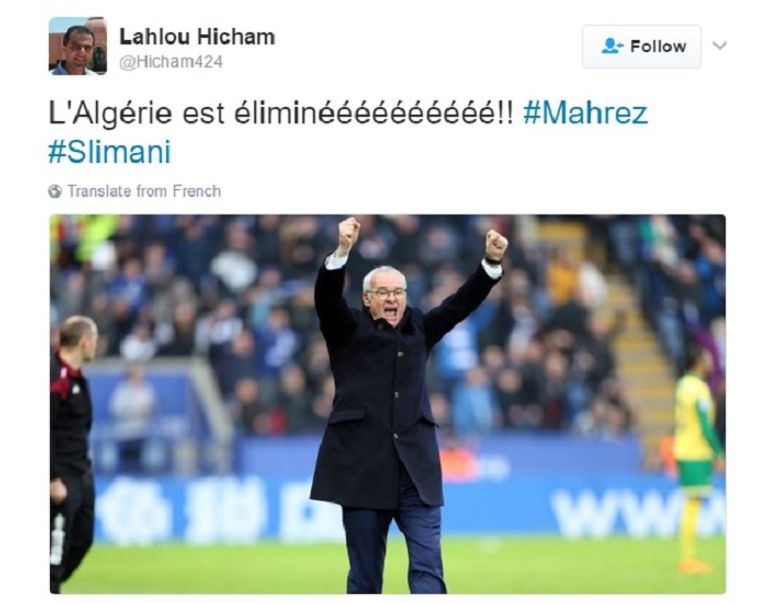This screenshot has width=768, height=603.
Task: Expand the chevron menu beside Follow
Action: pos(719,46)
